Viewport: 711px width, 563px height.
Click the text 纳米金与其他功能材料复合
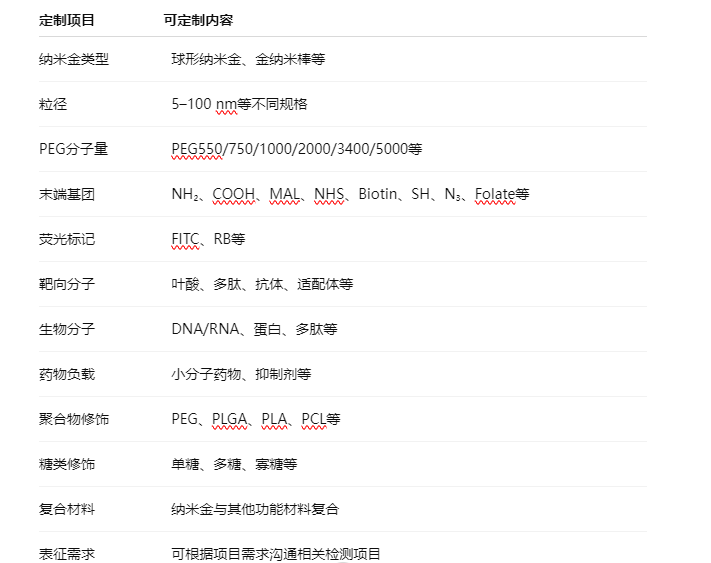(x=255, y=509)
